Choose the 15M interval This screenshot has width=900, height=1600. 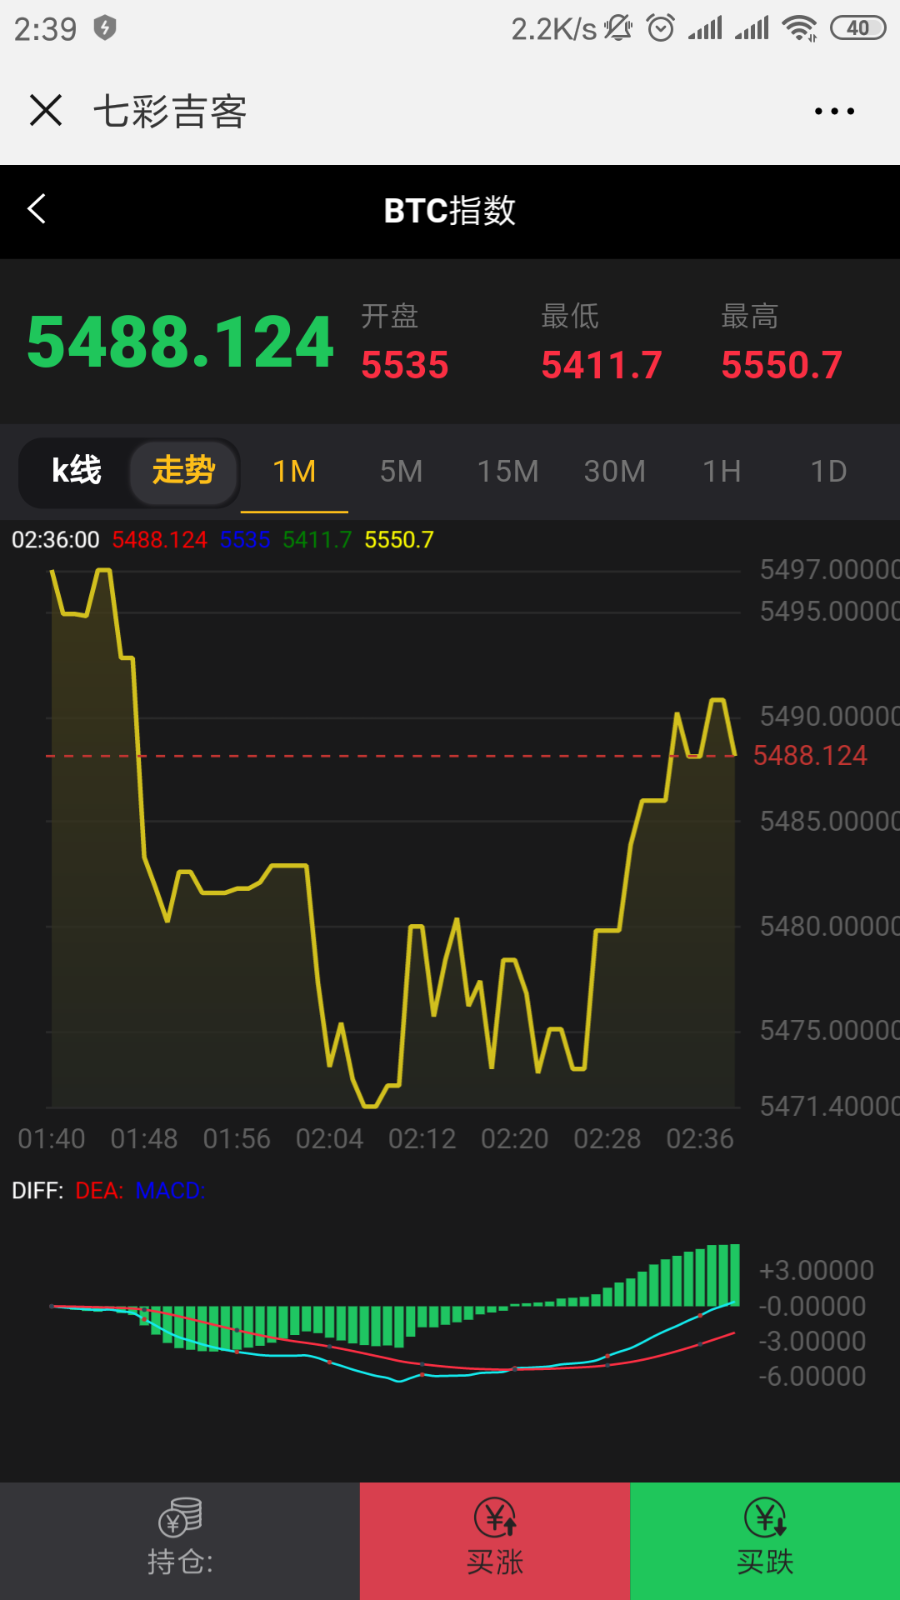click(508, 471)
